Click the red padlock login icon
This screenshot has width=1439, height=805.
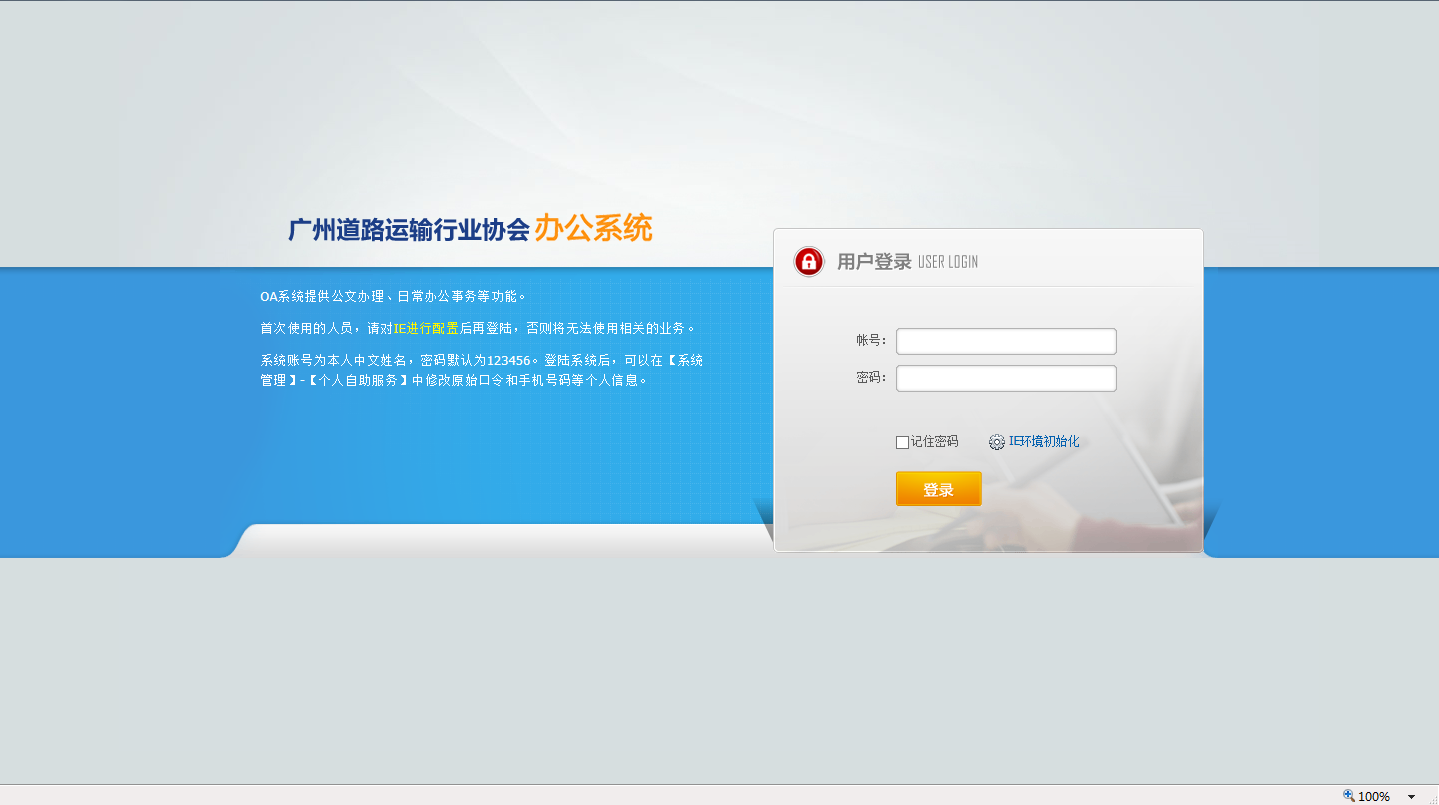point(808,262)
